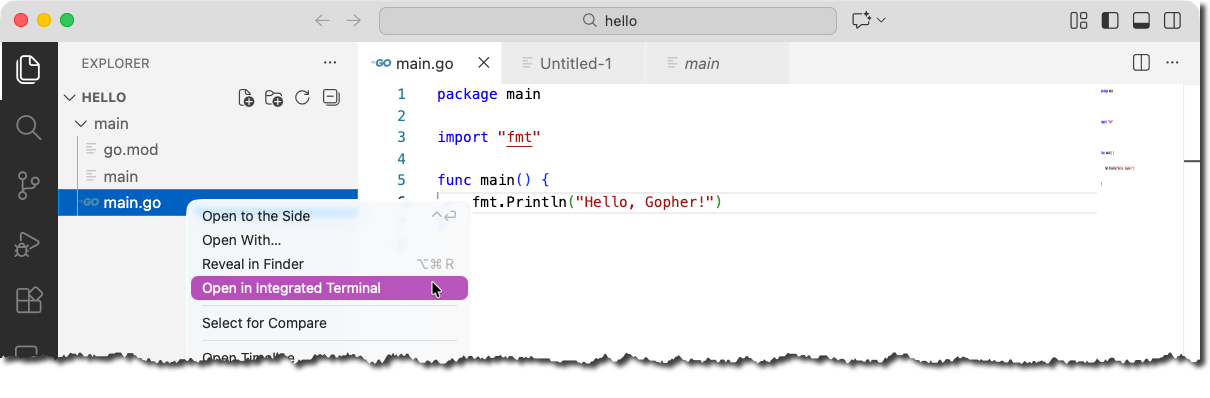Split the editor to the right
Viewport: 1210px width, 398px height.
coord(1141,63)
